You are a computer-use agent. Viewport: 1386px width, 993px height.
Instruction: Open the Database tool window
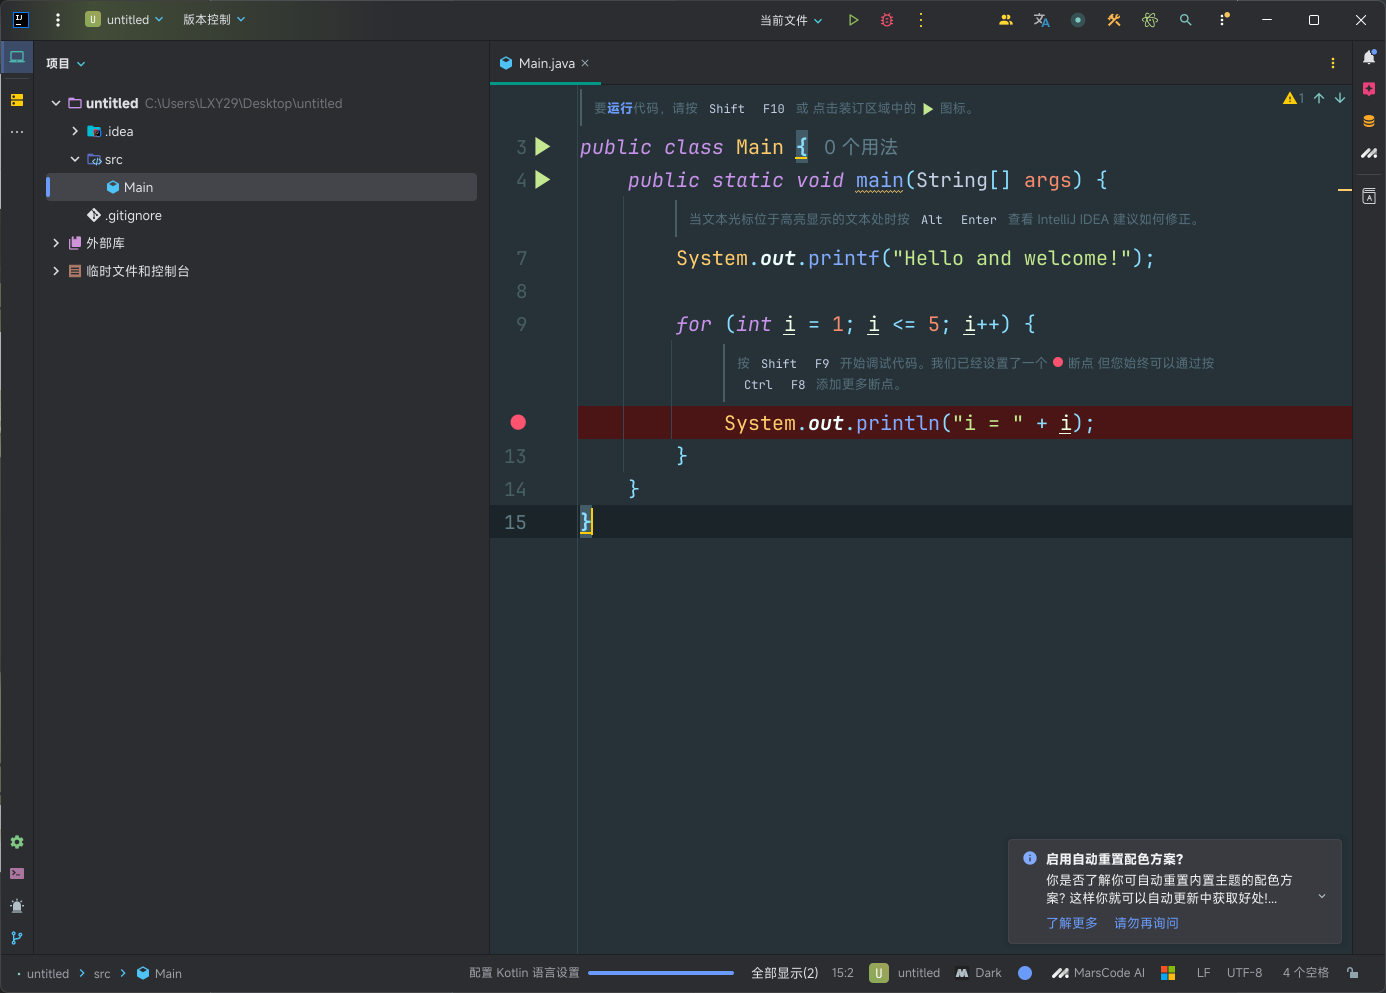coord(1369,121)
